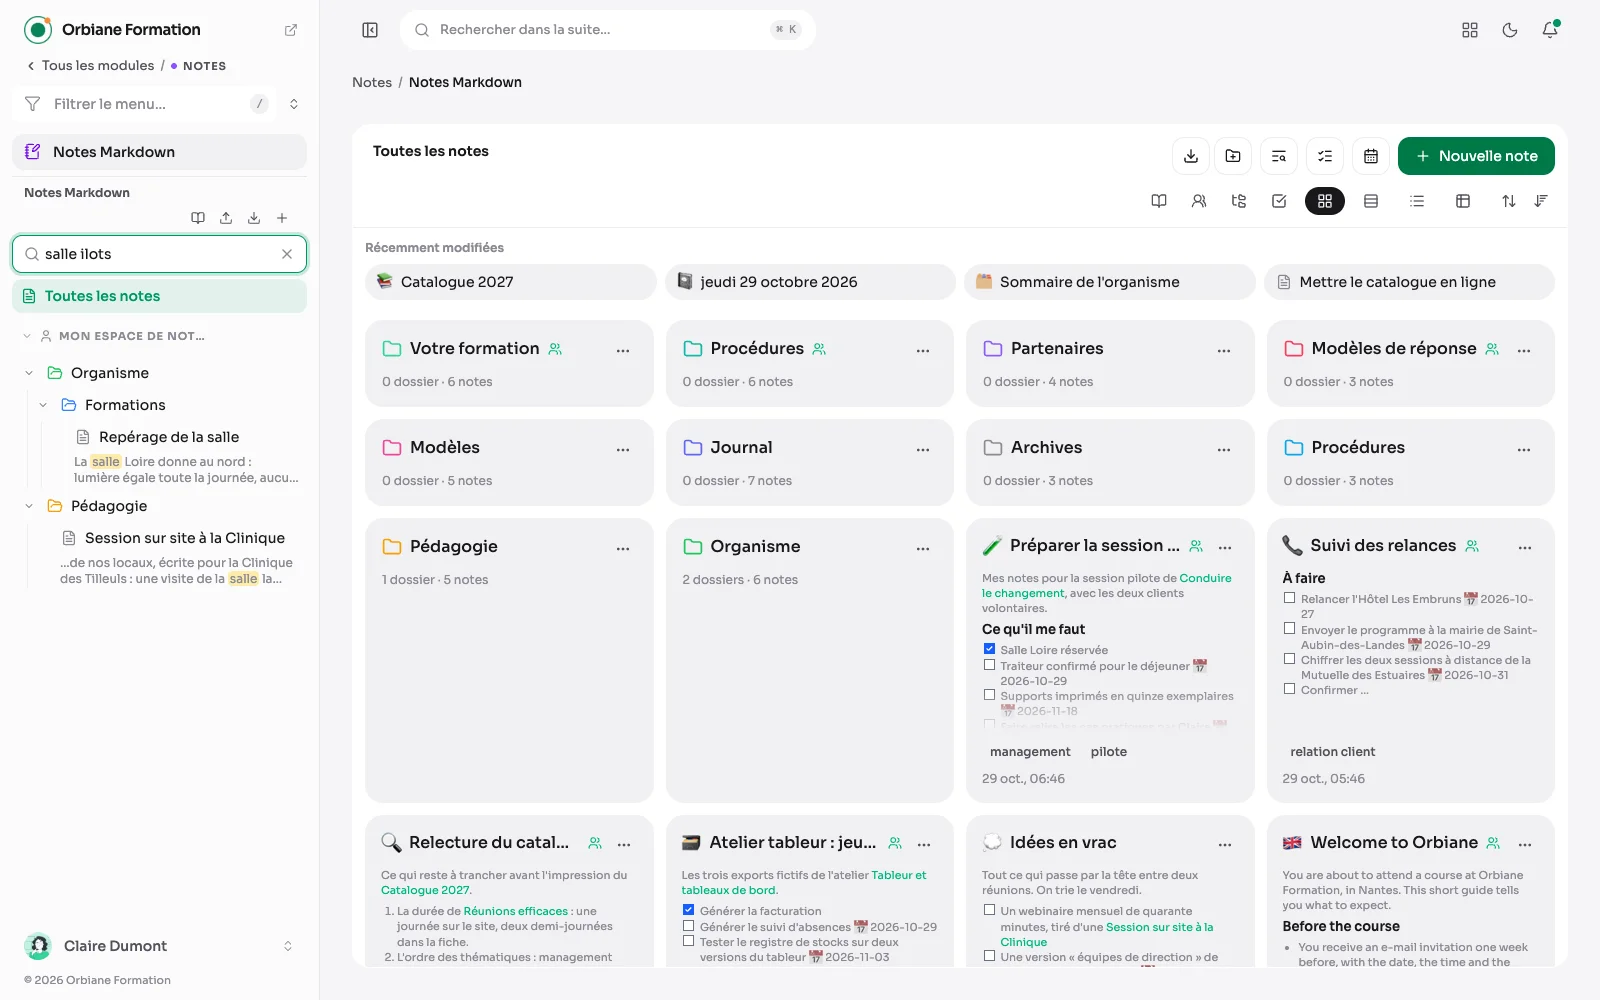Open the apps grid icon in top bar
1600x1000 pixels.
[1470, 30]
